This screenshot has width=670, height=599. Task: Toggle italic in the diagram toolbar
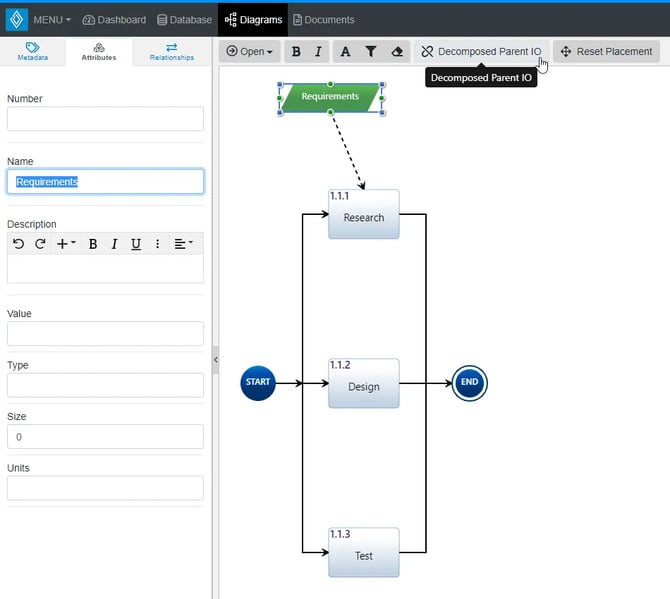[319, 52]
